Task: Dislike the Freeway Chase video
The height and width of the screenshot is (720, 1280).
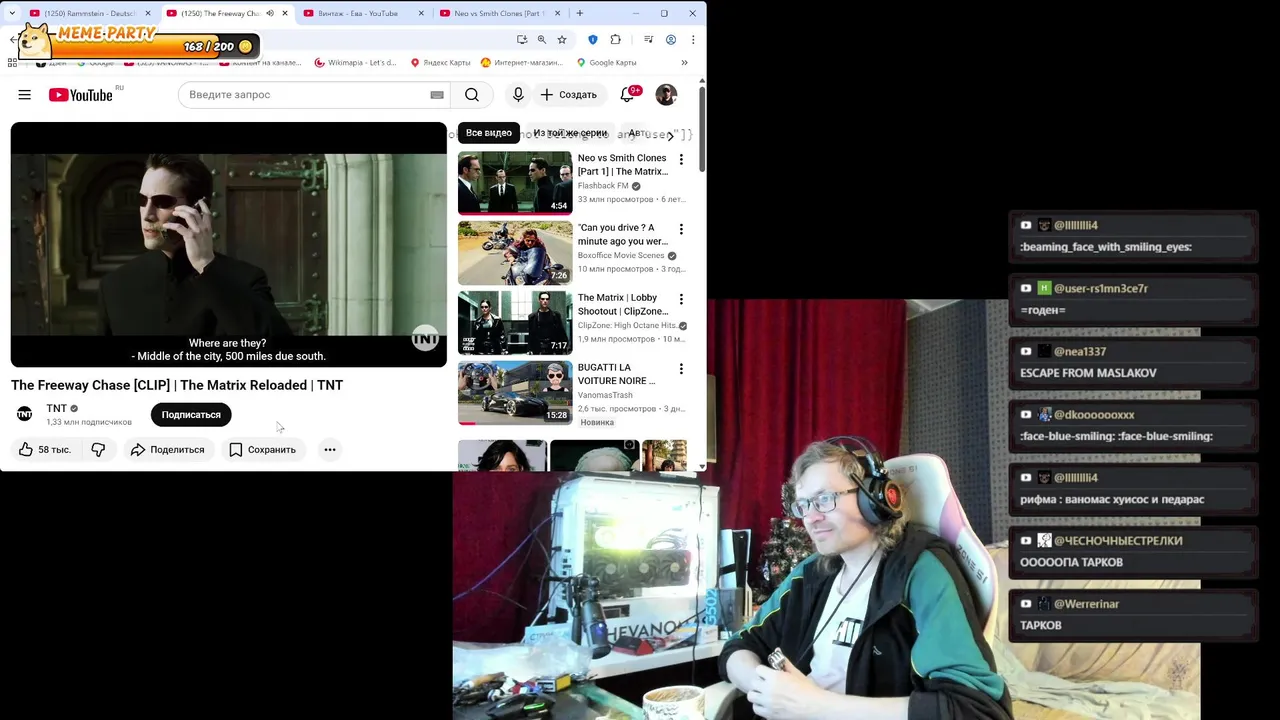Action: click(98, 450)
